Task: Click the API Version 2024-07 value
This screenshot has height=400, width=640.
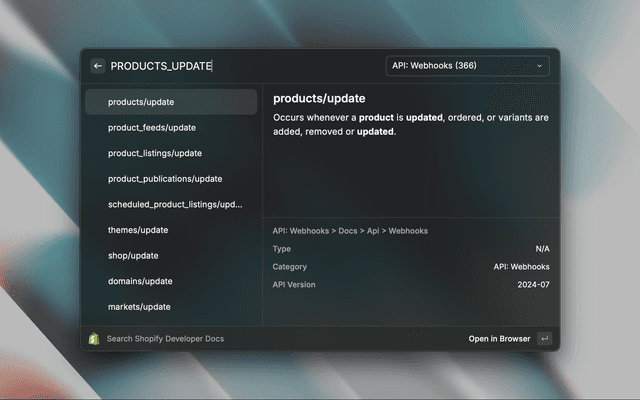Action: tap(533, 285)
